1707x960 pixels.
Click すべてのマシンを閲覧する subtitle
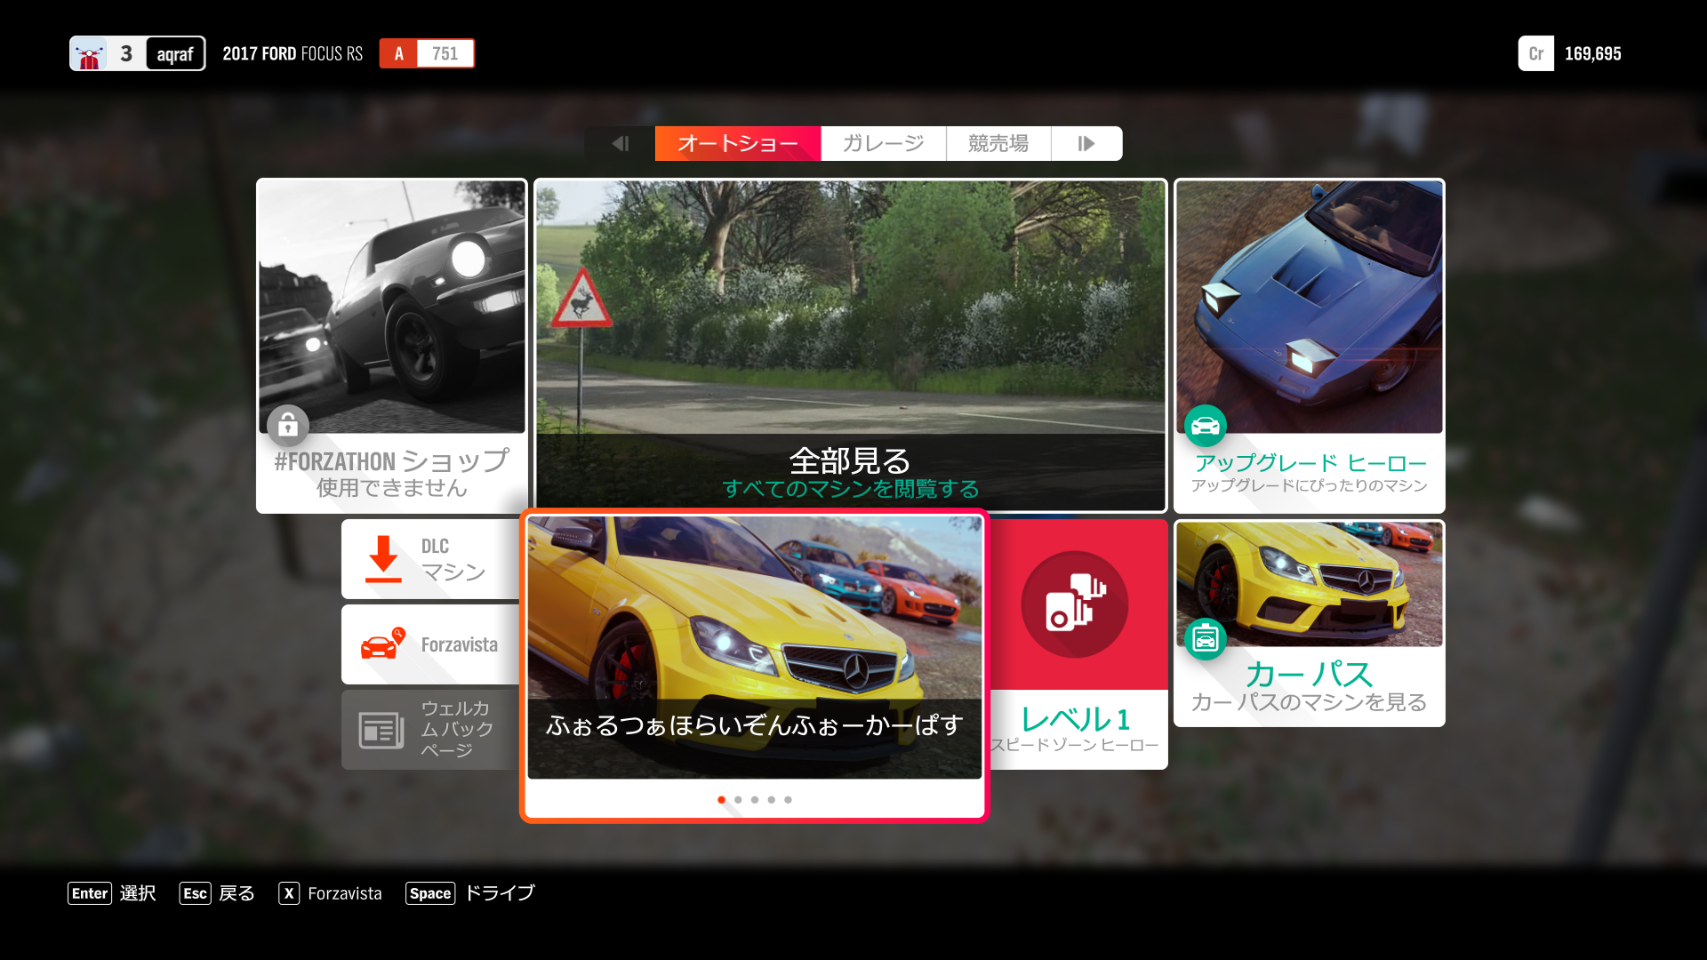[851, 489]
